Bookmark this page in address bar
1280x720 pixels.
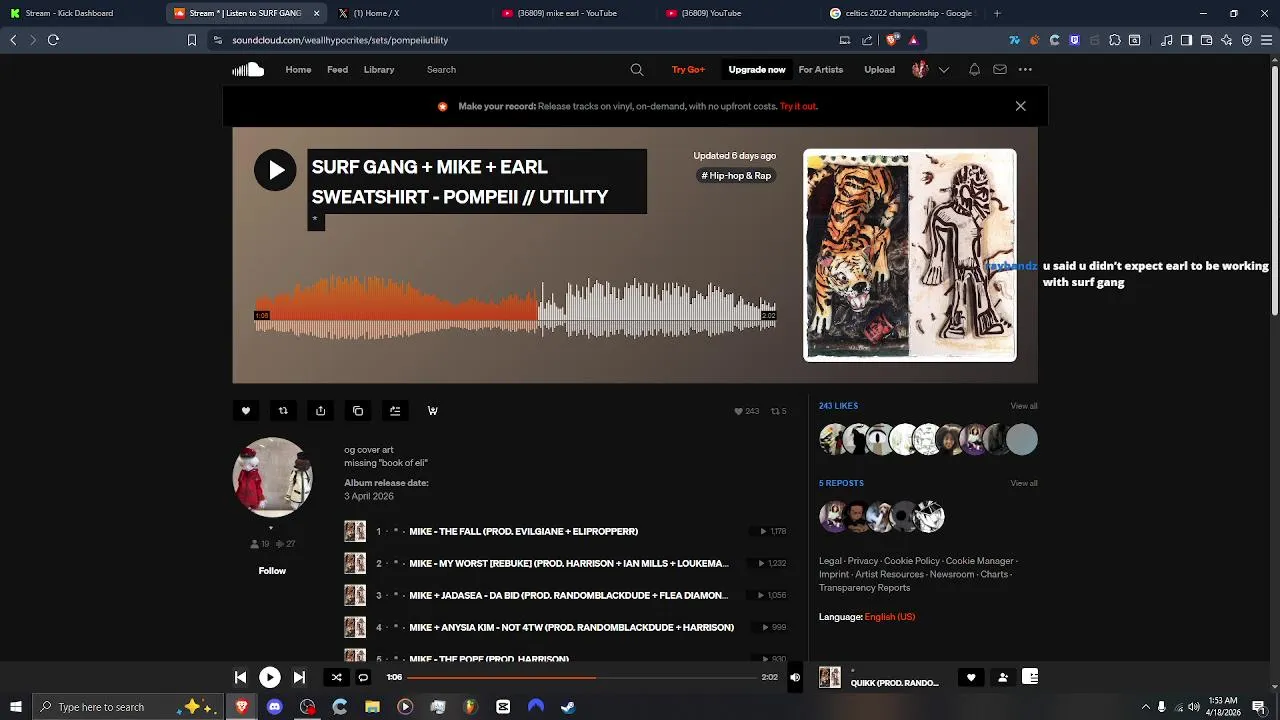[192, 40]
